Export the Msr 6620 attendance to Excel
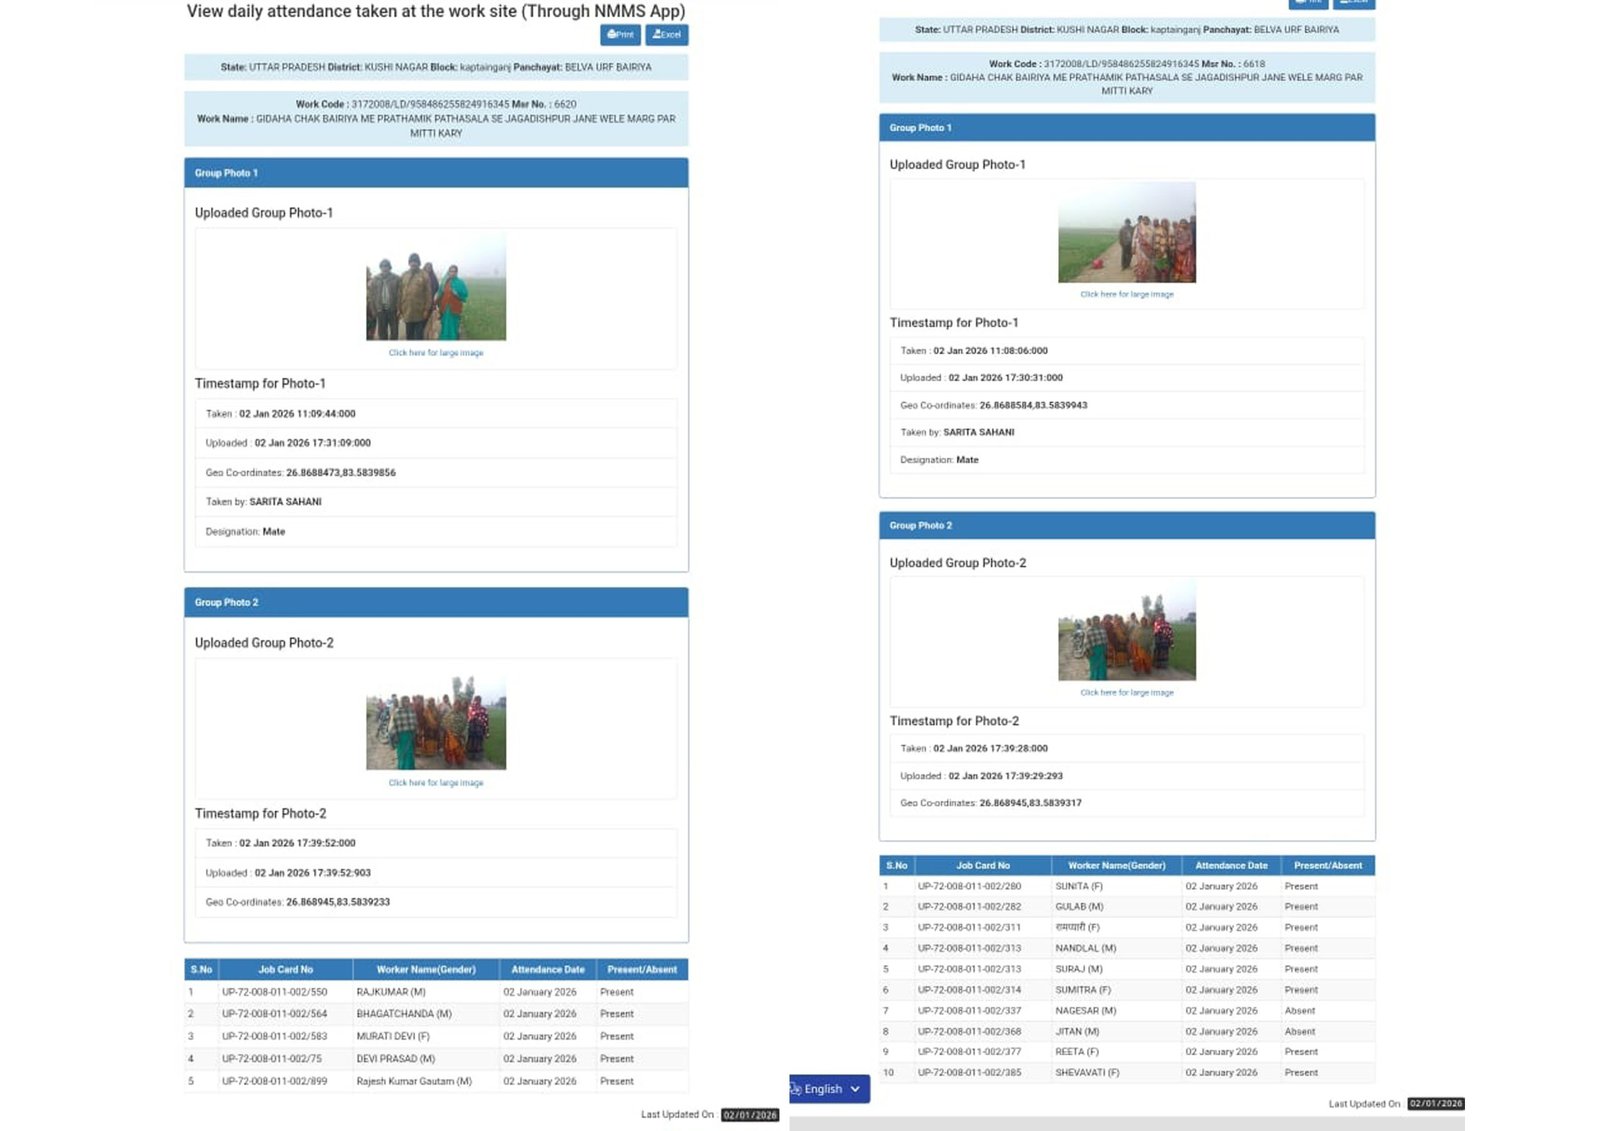This screenshot has width=1600, height=1131. (666, 35)
